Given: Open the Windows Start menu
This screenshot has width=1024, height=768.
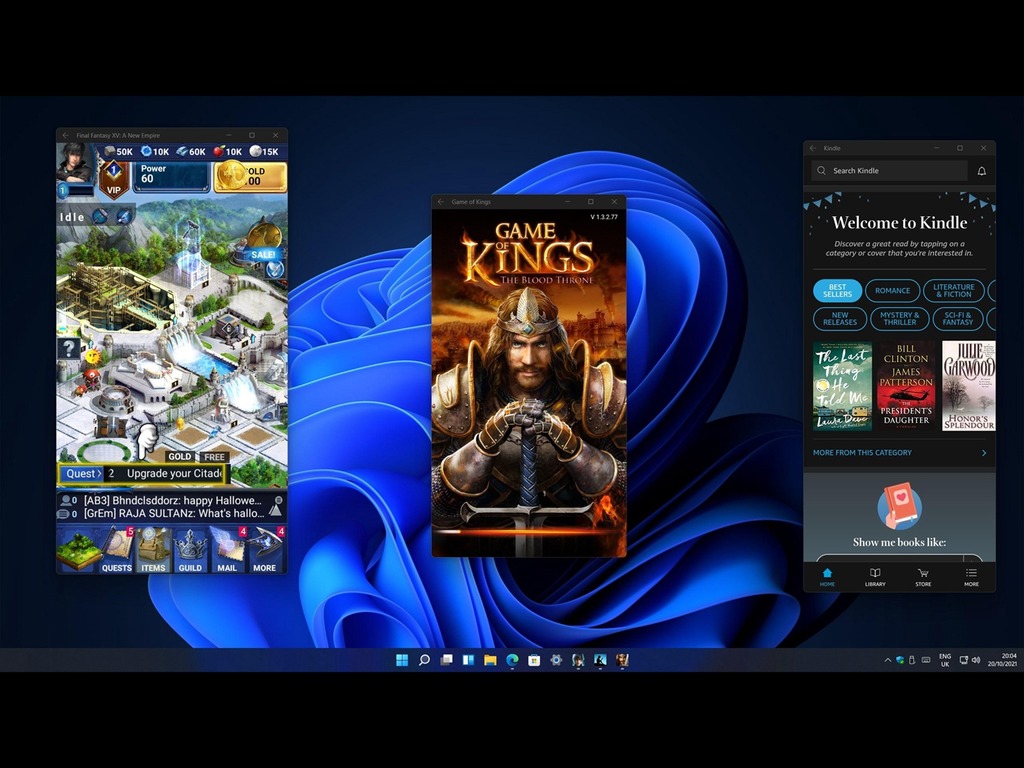Looking at the screenshot, I should tap(402, 660).
